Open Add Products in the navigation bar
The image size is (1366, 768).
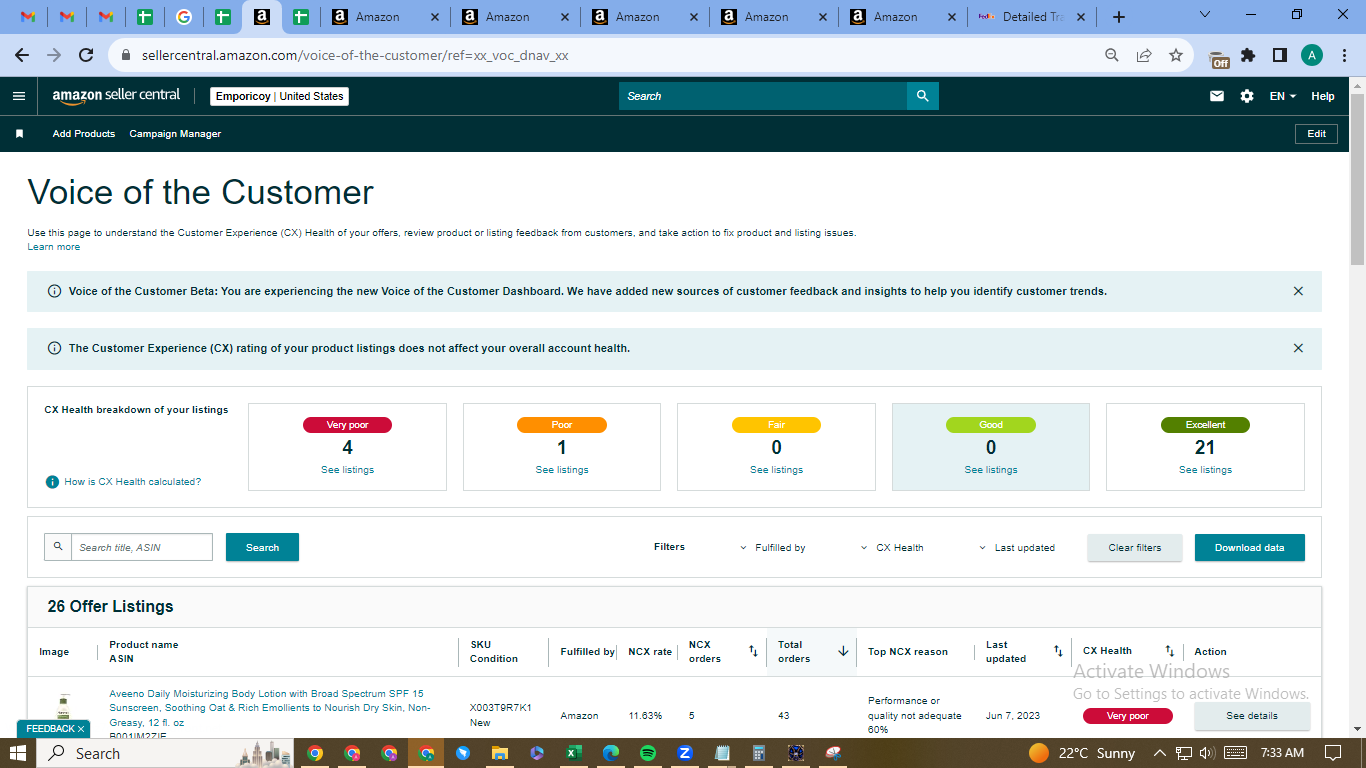(x=84, y=134)
